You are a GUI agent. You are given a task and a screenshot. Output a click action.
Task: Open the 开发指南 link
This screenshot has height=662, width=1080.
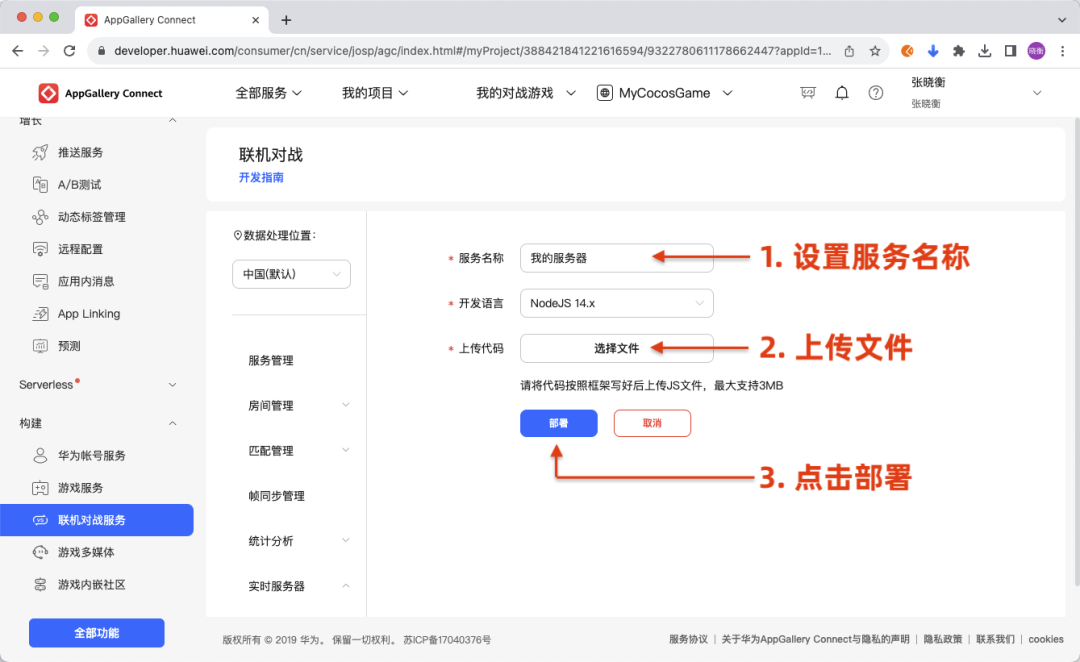point(261,178)
